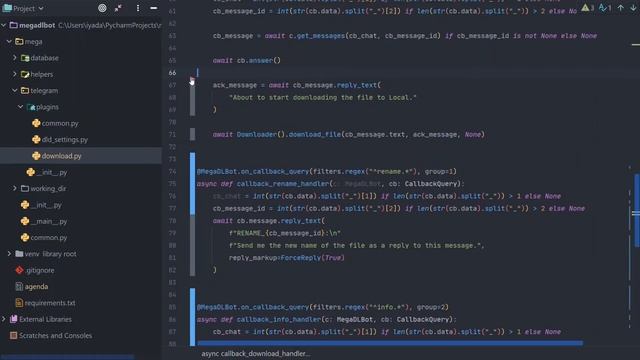Screen dimensions: 640x360
Task: Go to previous highlighted error arrow
Action: pos(620,8)
